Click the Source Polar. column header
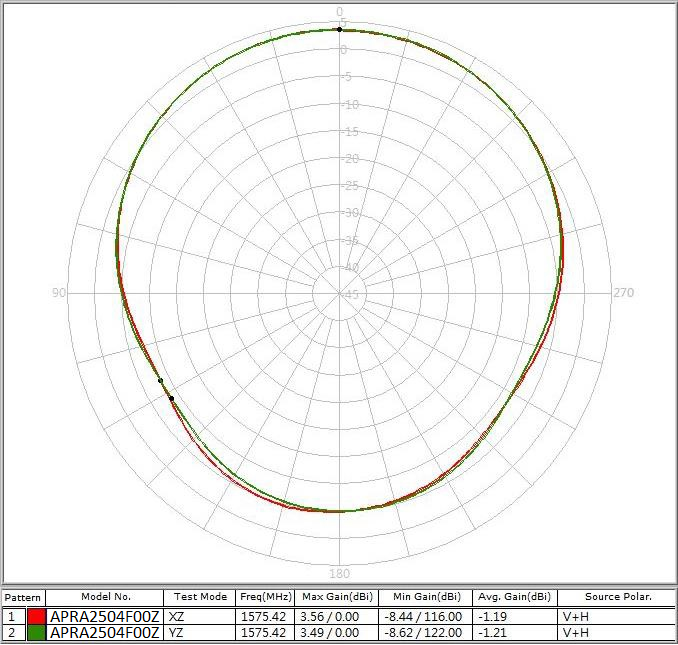The height and width of the screenshot is (645, 678). pos(617,597)
